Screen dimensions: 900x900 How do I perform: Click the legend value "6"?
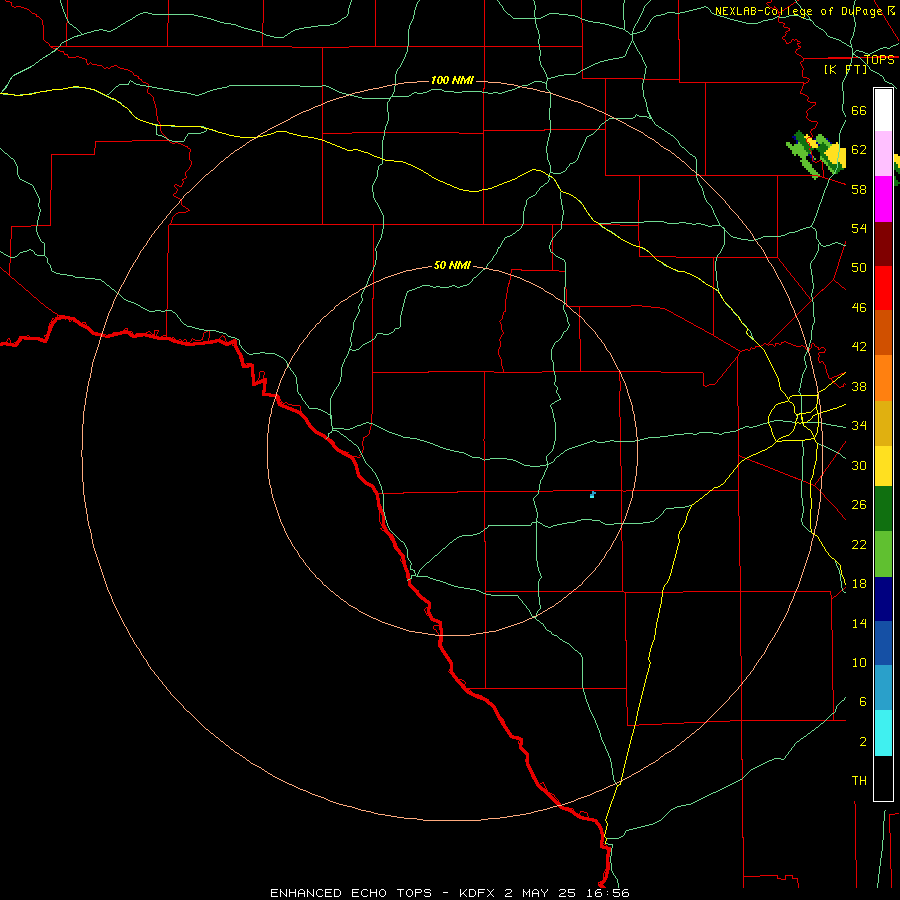[863, 702]
